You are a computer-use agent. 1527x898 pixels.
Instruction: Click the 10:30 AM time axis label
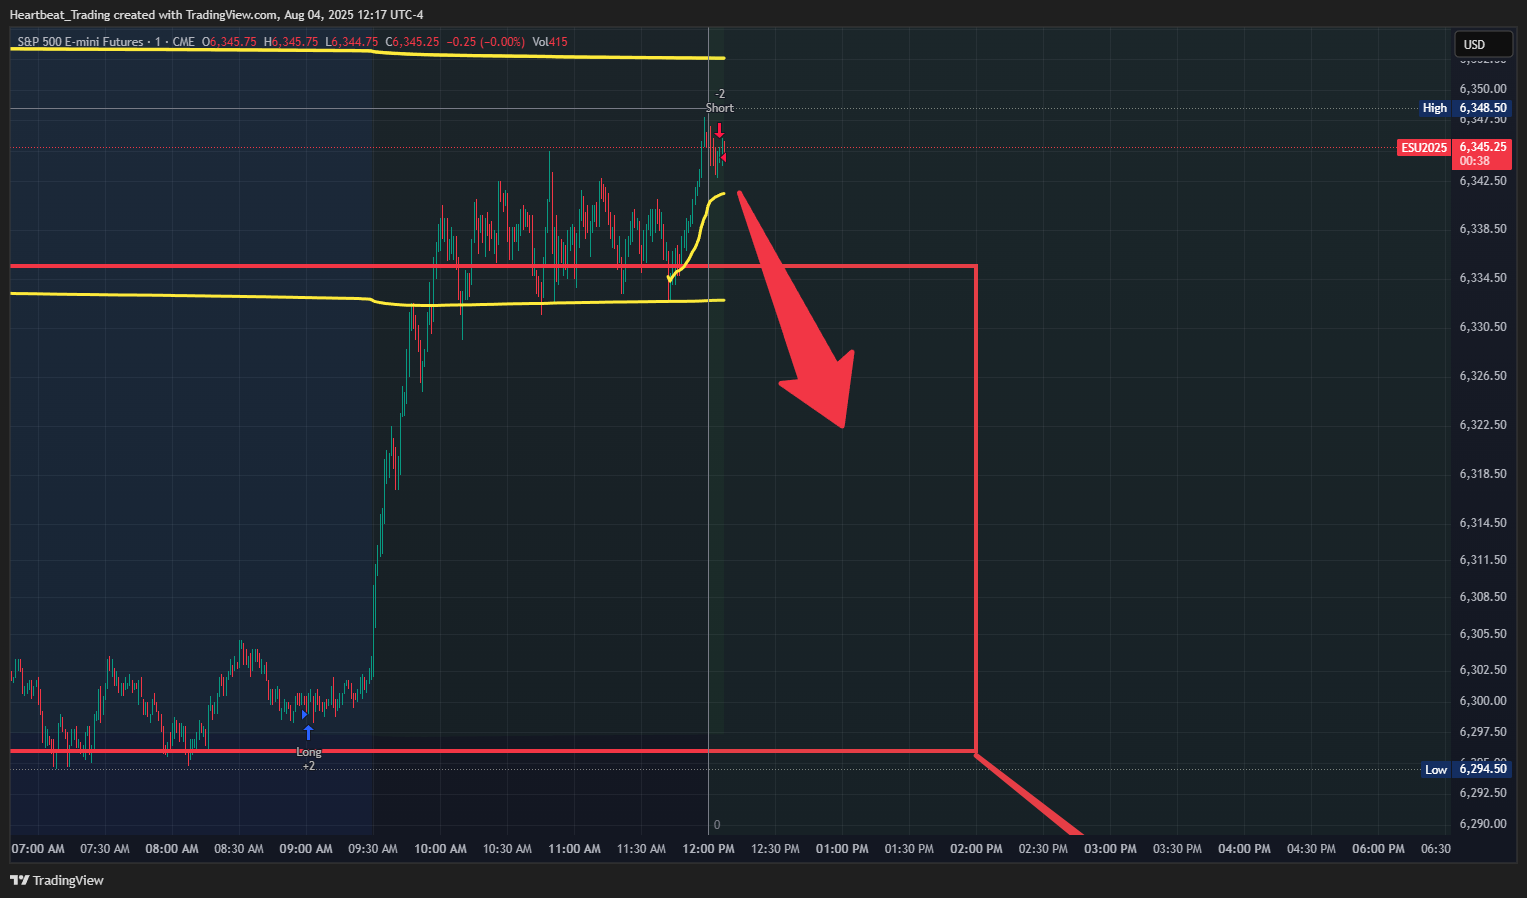pos(507,849)
